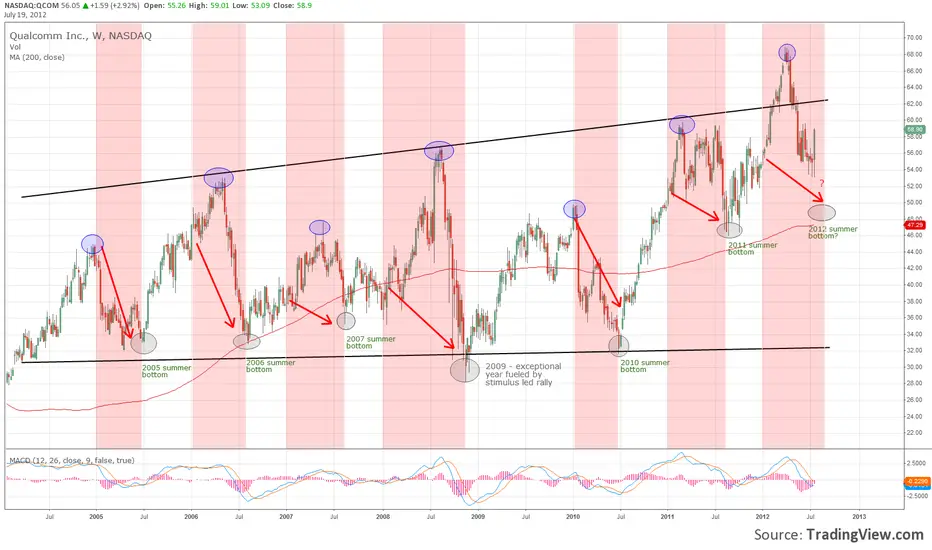Click the orange -0.2290 MACD value tag

(x=915, y=481)
